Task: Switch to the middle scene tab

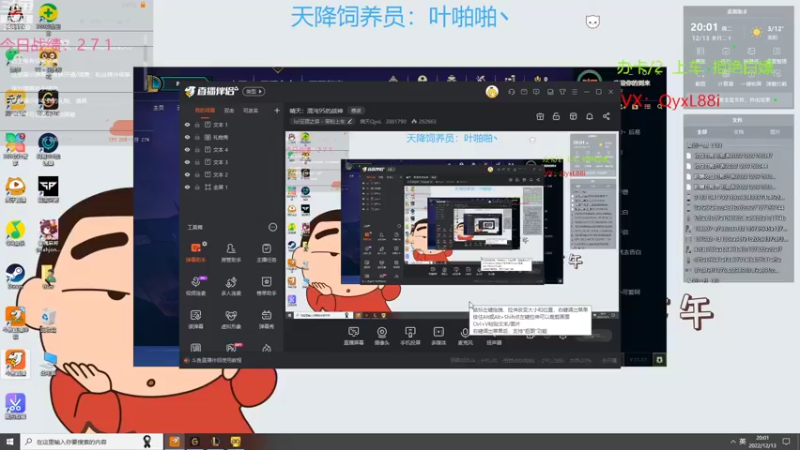Action: click(x=229, y=110)
